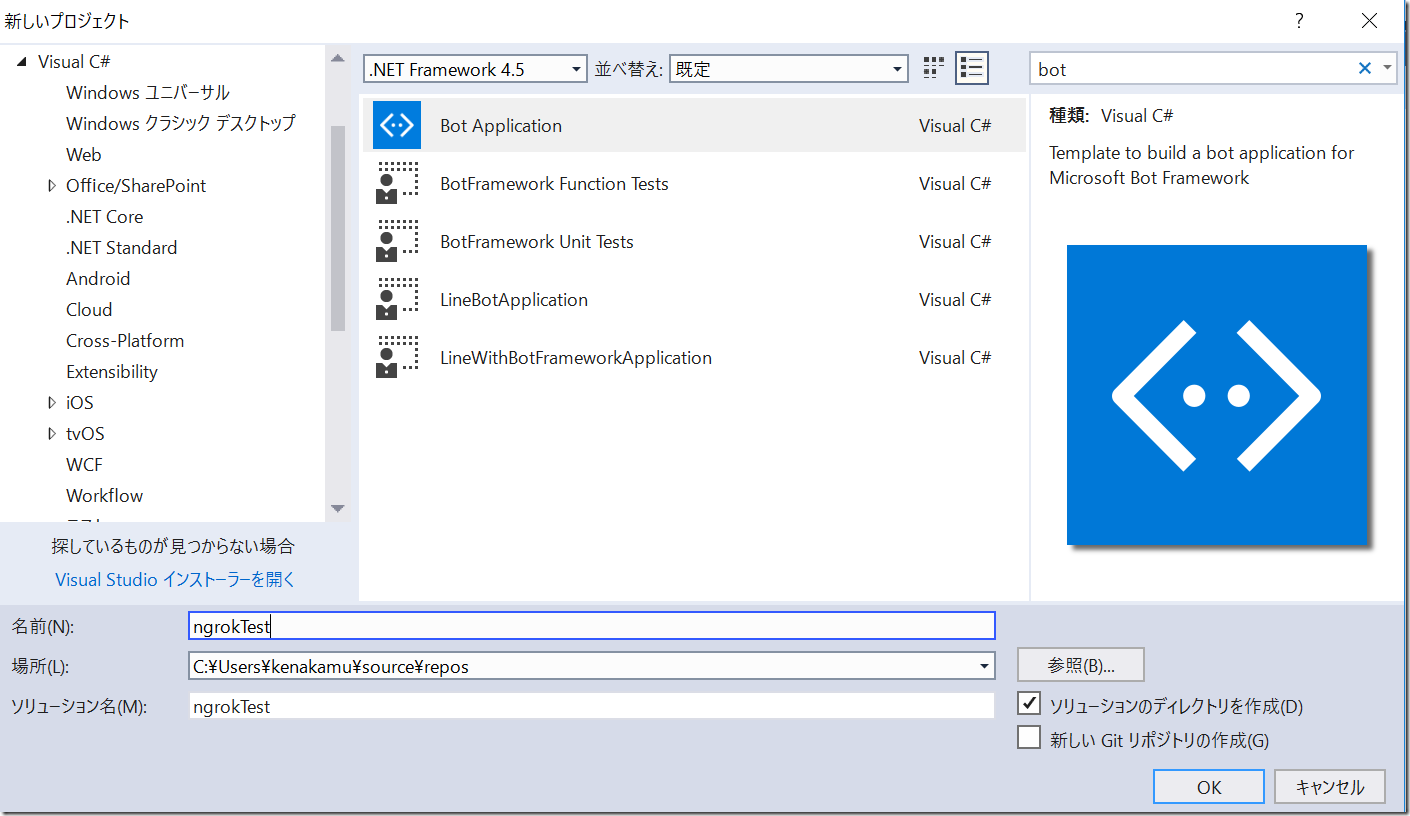
Task: Switch to medium icons list view
Action: point(971,68)
